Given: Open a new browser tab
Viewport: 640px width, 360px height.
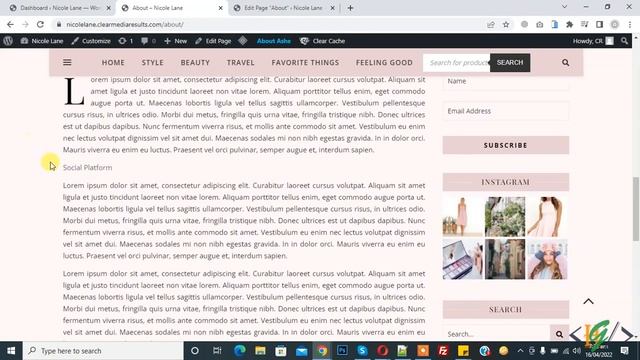Looking at the screenshot, I should [350, 8].
